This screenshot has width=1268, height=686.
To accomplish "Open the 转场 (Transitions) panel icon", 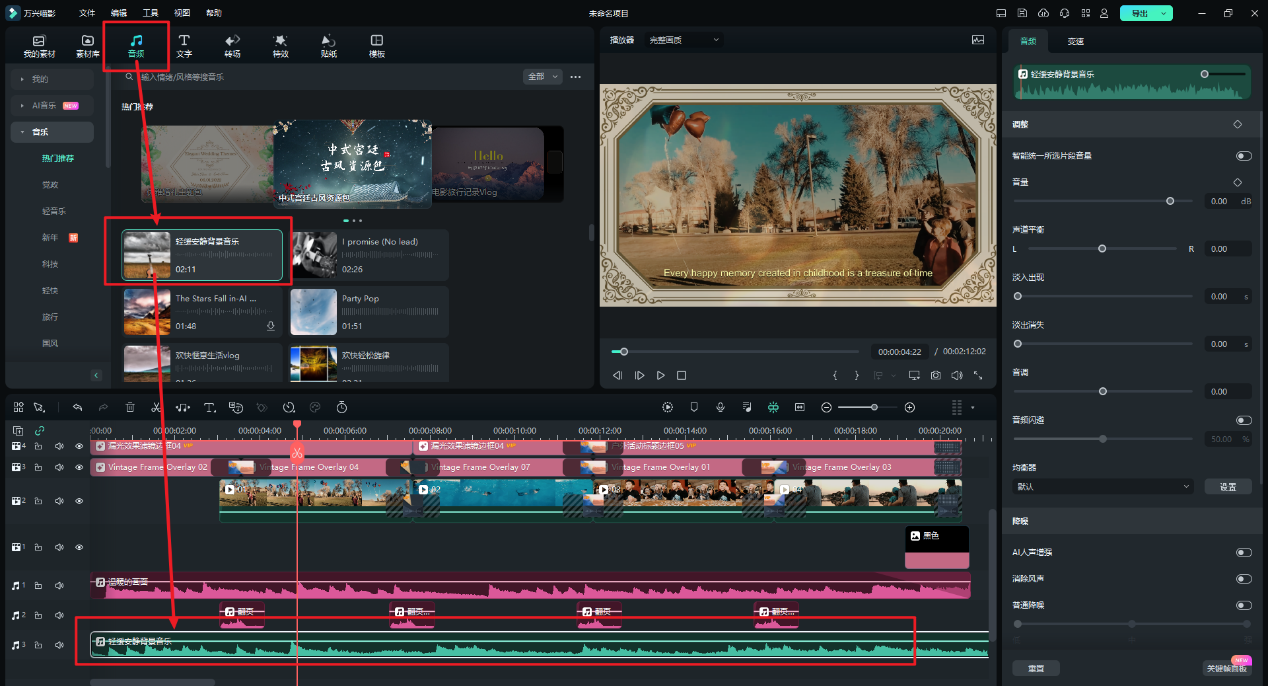I will pos(232,45).
